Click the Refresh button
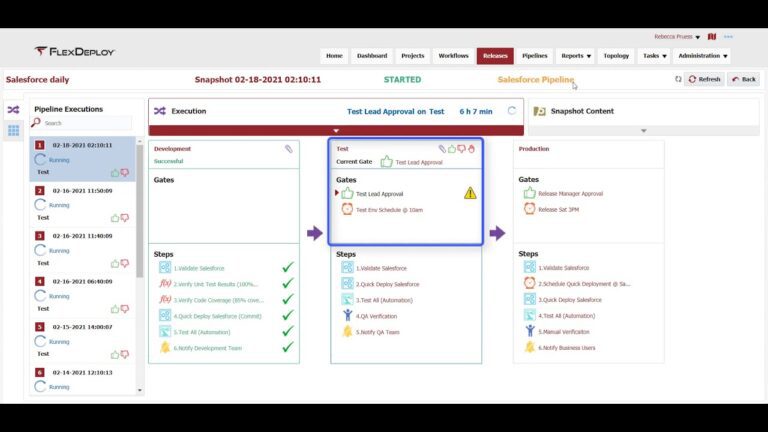 (x=704, y=79)
